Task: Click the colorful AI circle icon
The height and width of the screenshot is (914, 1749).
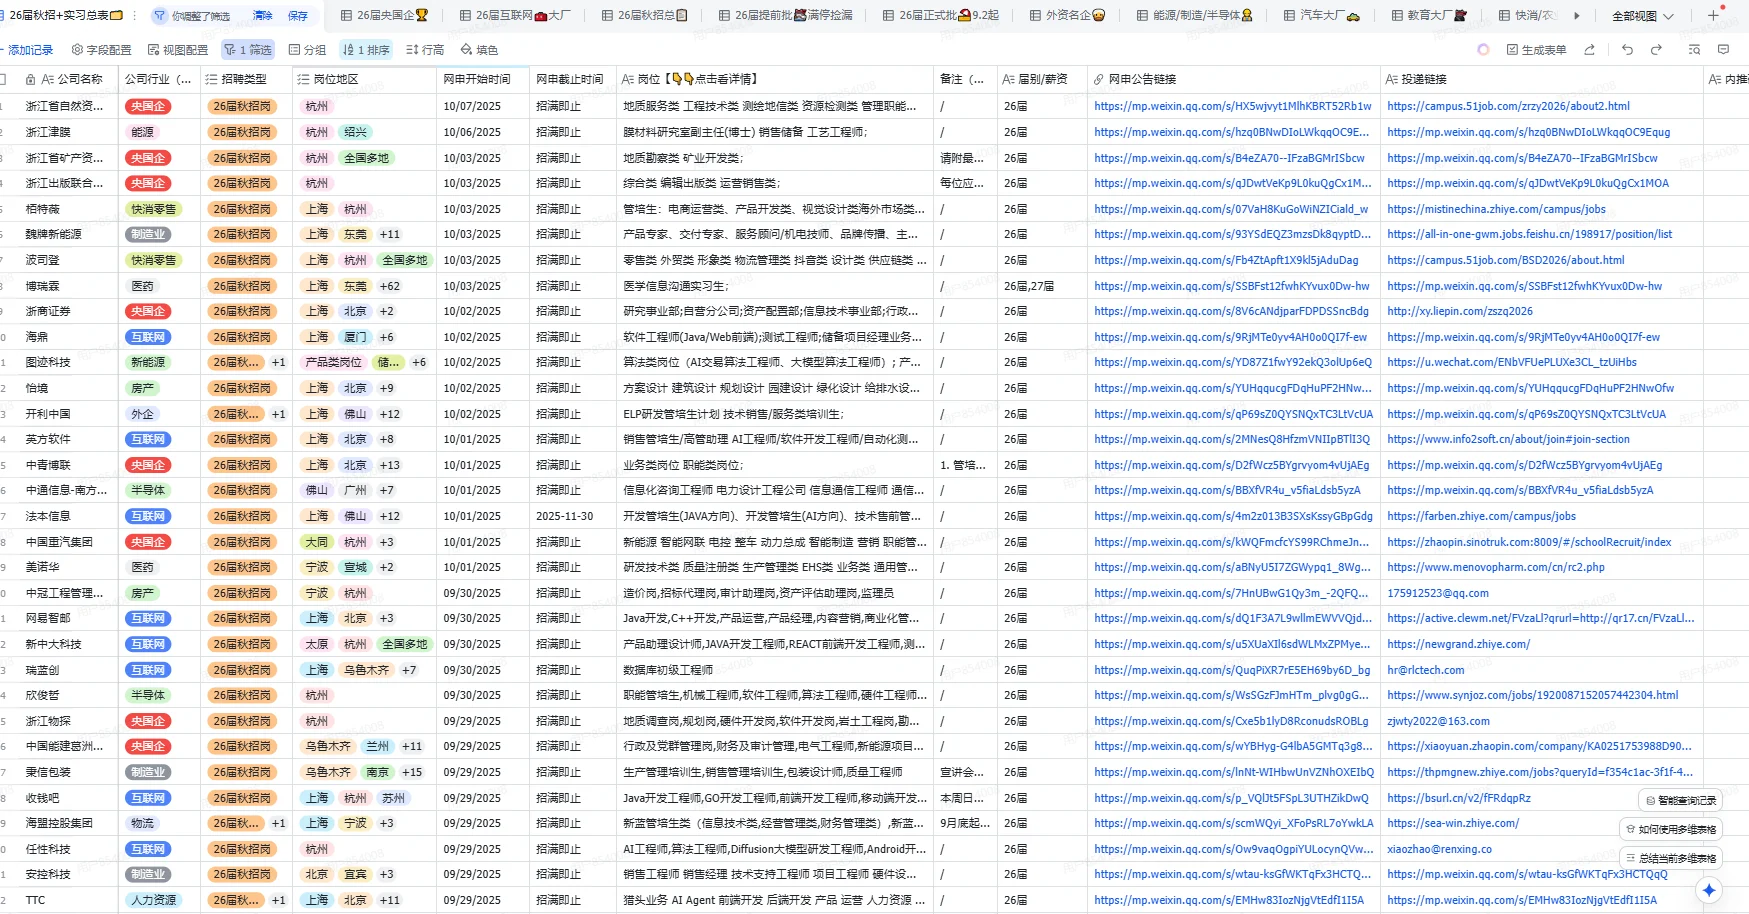Action: 1483,50
